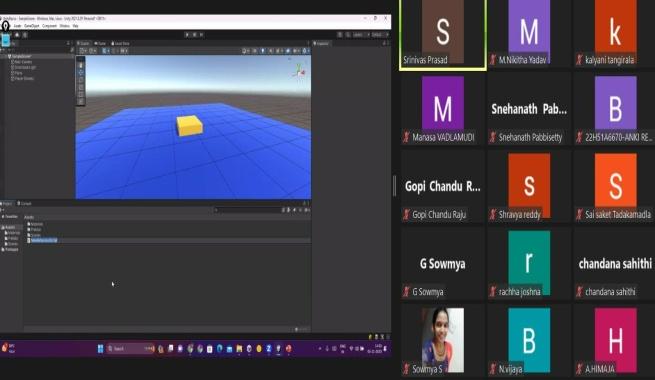The height and width of the screenshot is (380, 655).
Task: Open the Layout dropdown in toolbar
Action: tap(378, 35)
